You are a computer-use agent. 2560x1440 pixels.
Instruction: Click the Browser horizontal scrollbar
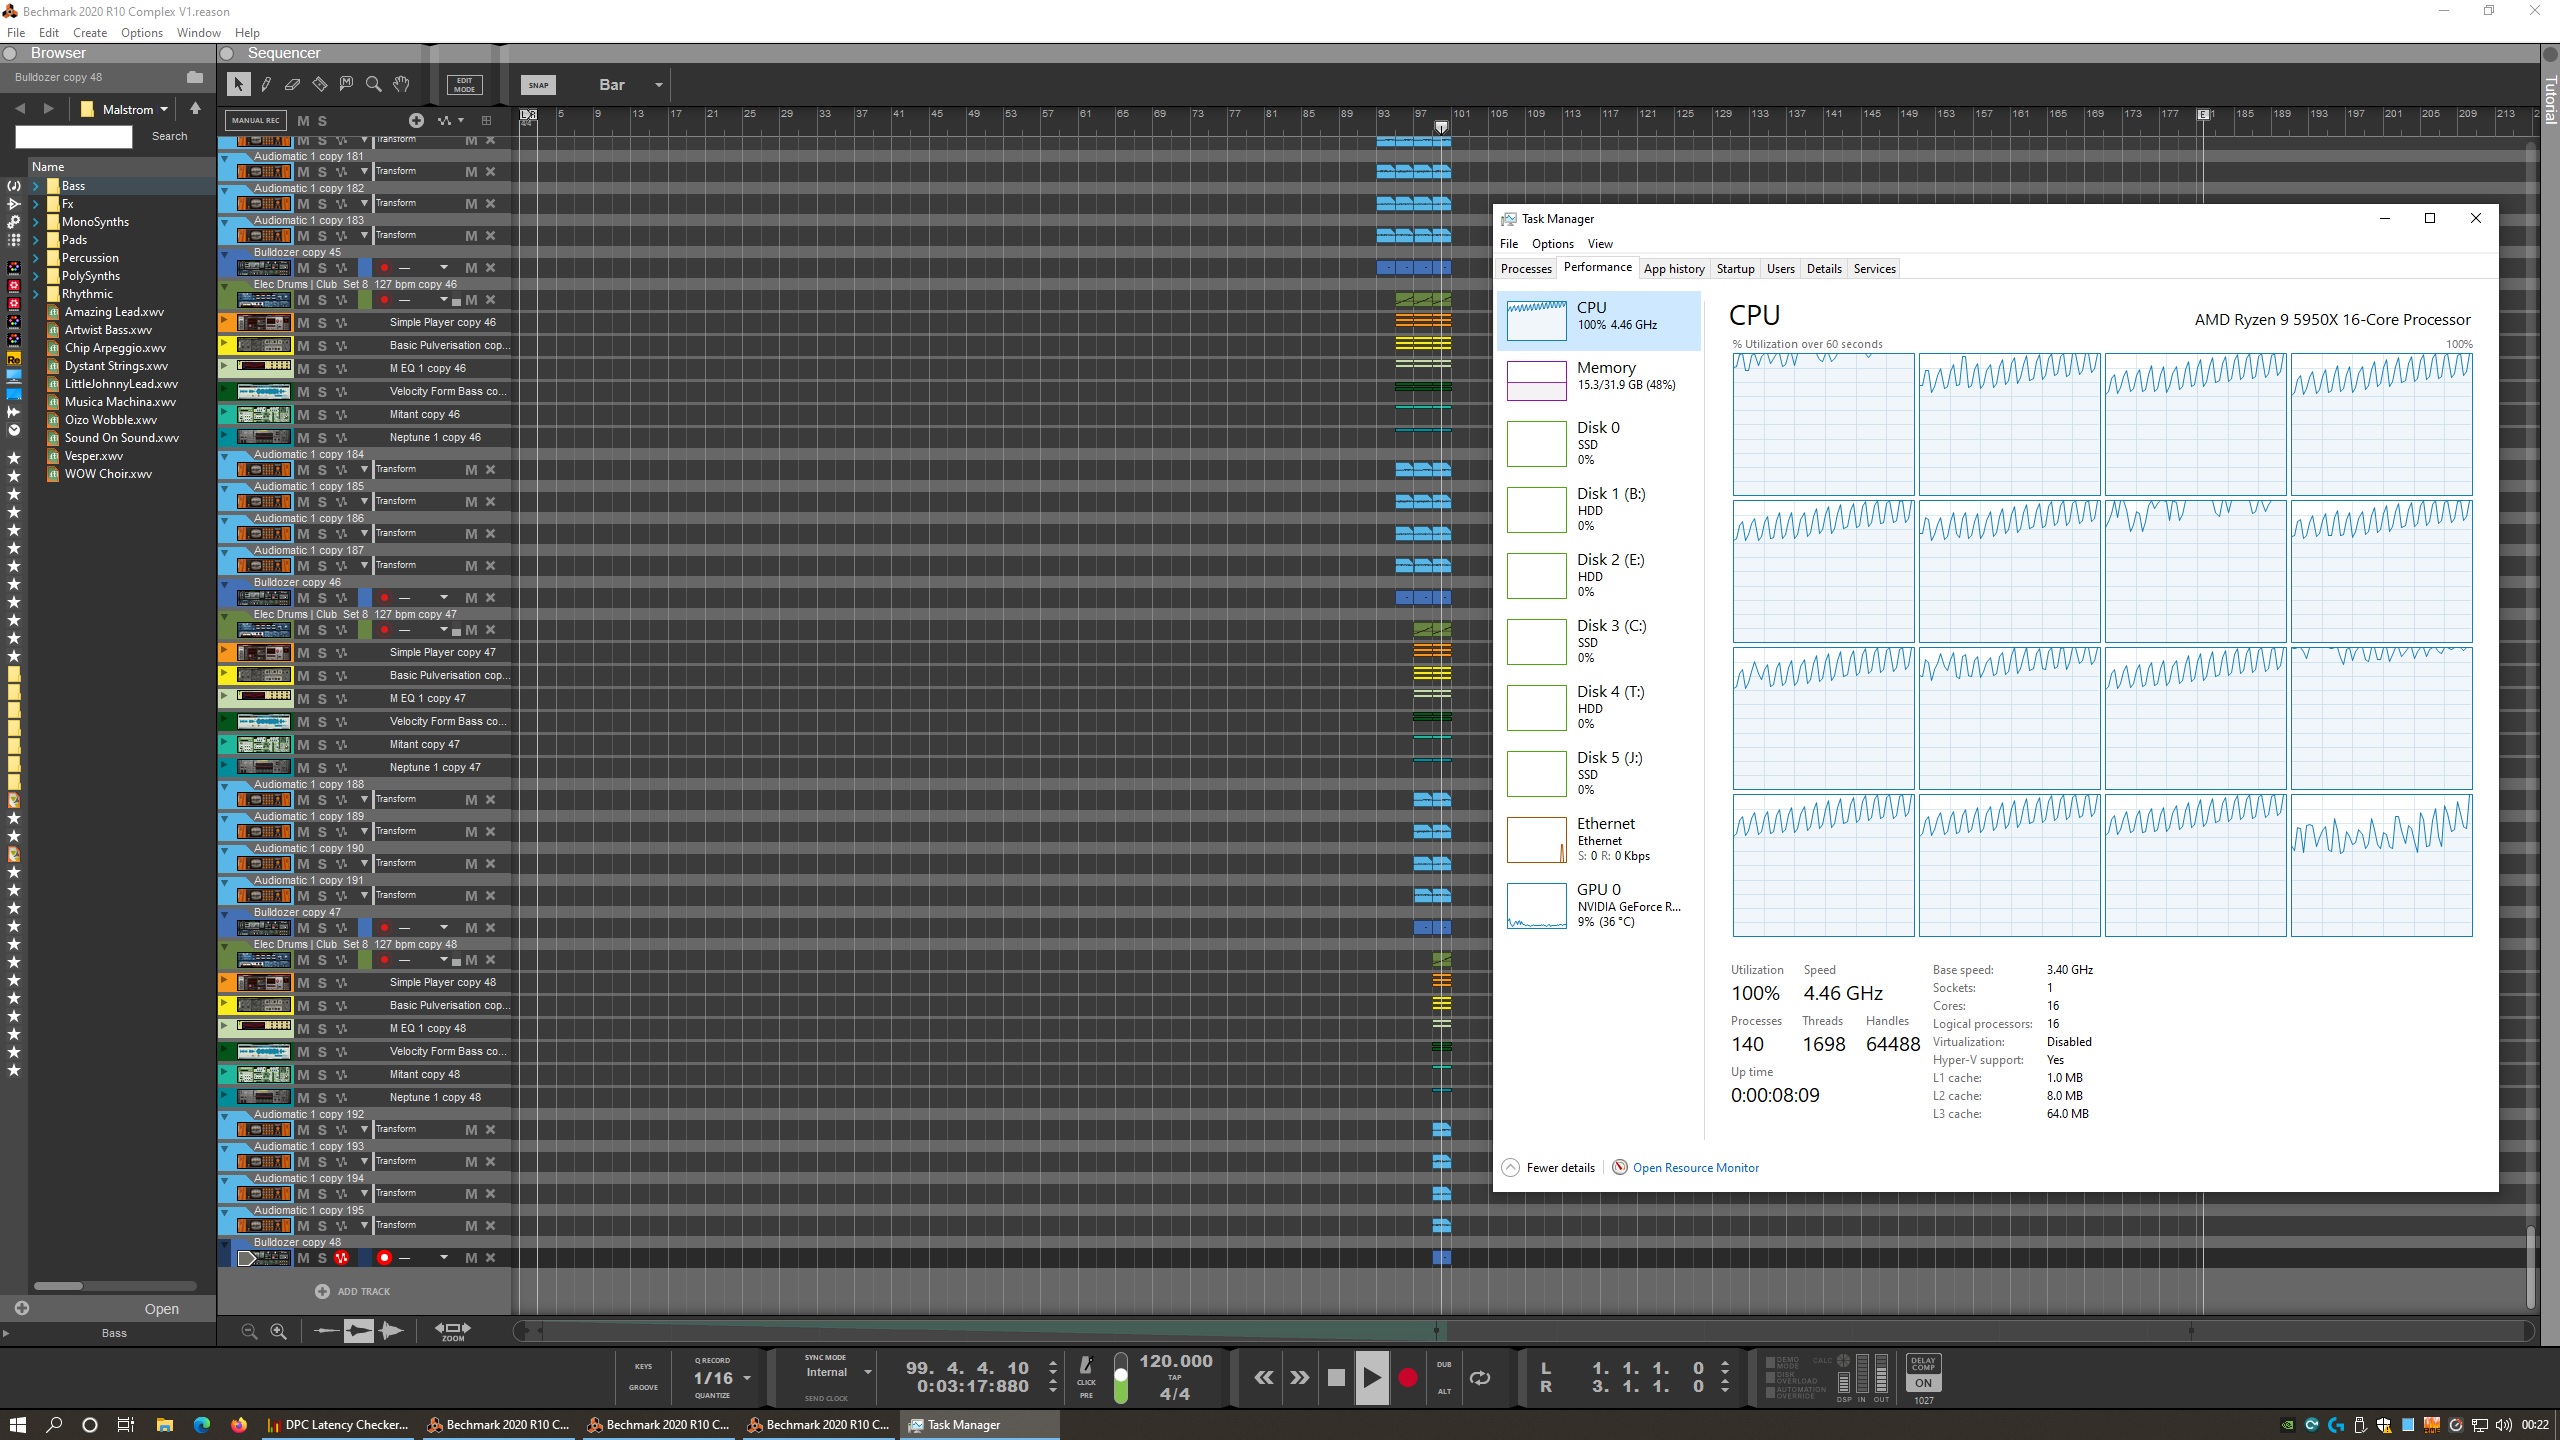click(58, 1286)
